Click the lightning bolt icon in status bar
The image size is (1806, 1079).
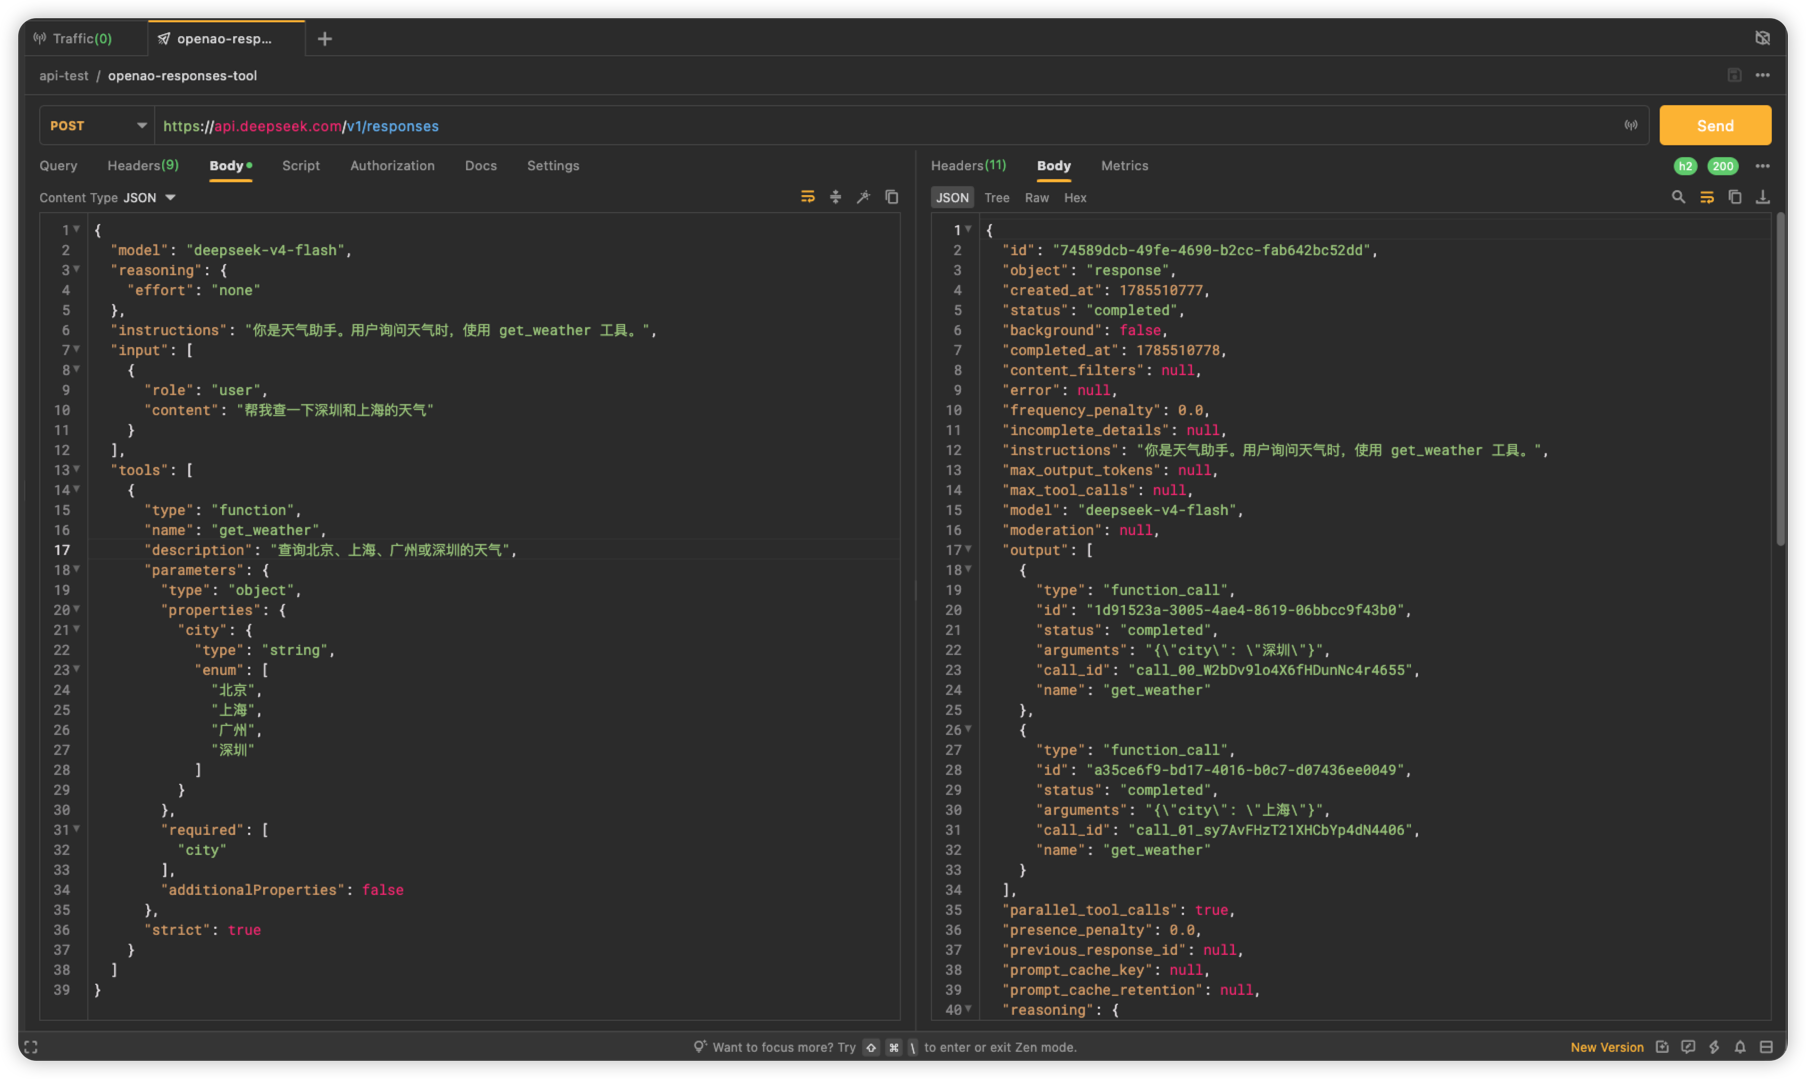(1714, 1047)
